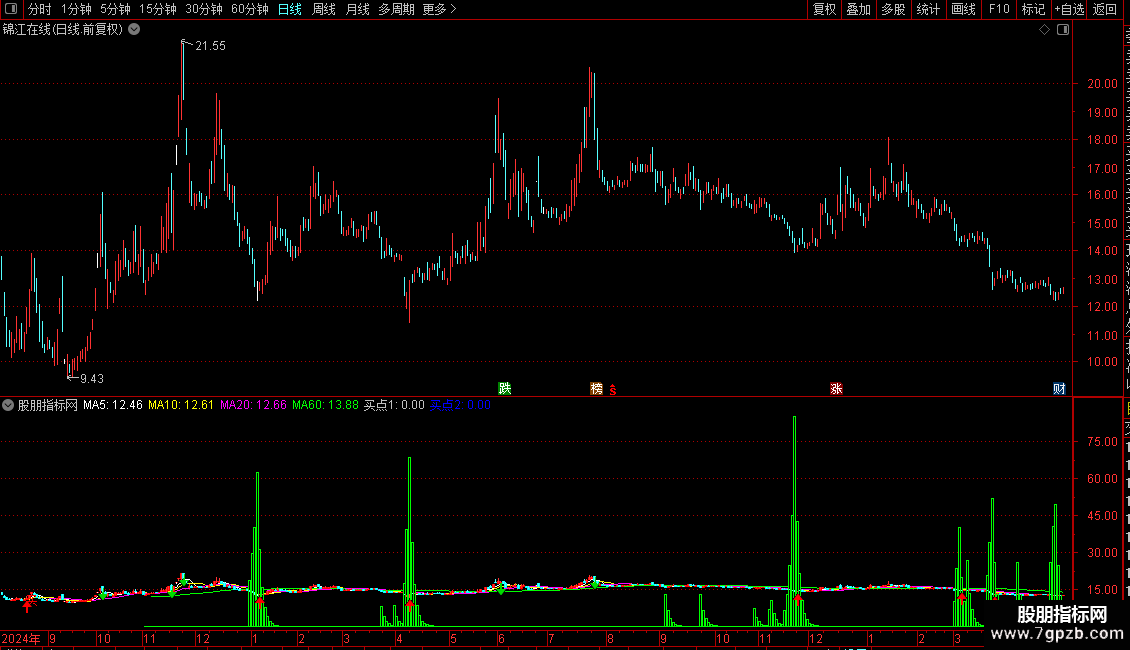Click the 画线 drawing button
1130x650 pixels.
tap(964, 9)
